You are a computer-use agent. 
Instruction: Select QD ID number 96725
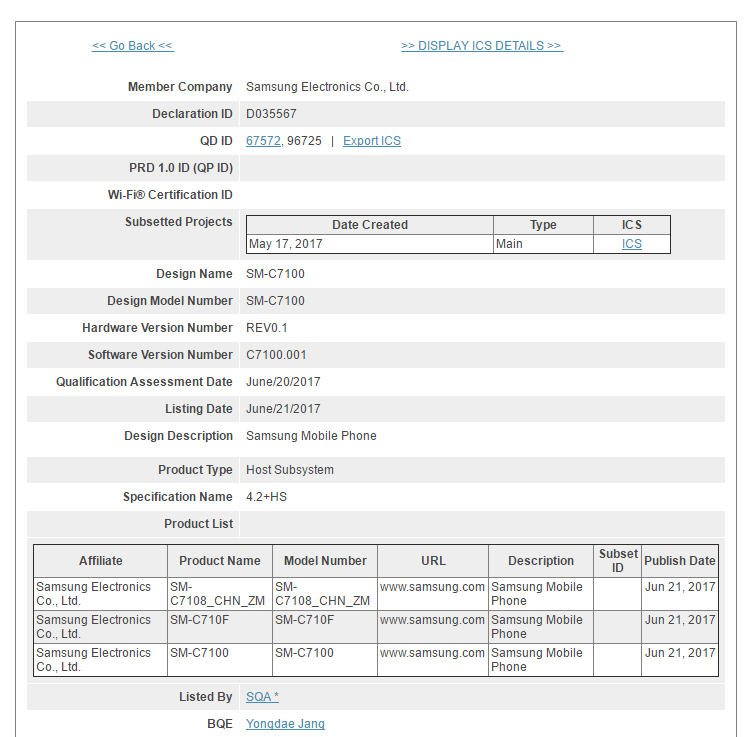point(304,141)
